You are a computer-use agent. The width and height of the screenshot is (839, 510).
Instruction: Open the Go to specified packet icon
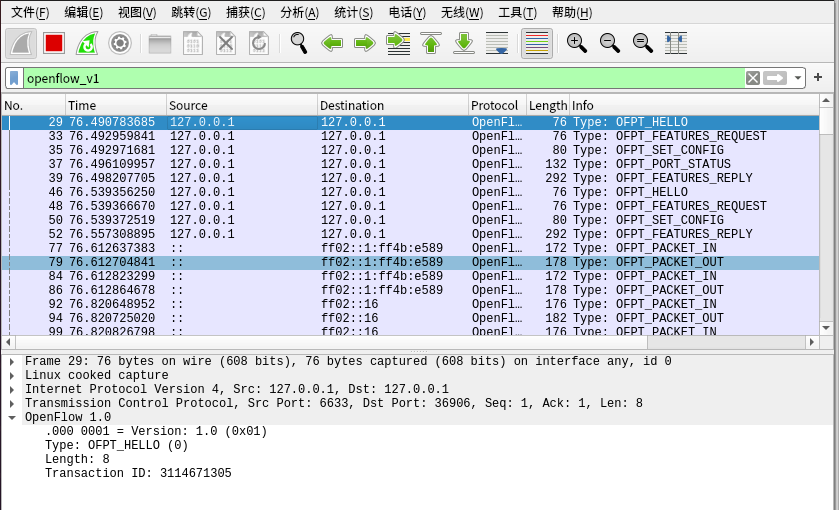coord(398,43)
